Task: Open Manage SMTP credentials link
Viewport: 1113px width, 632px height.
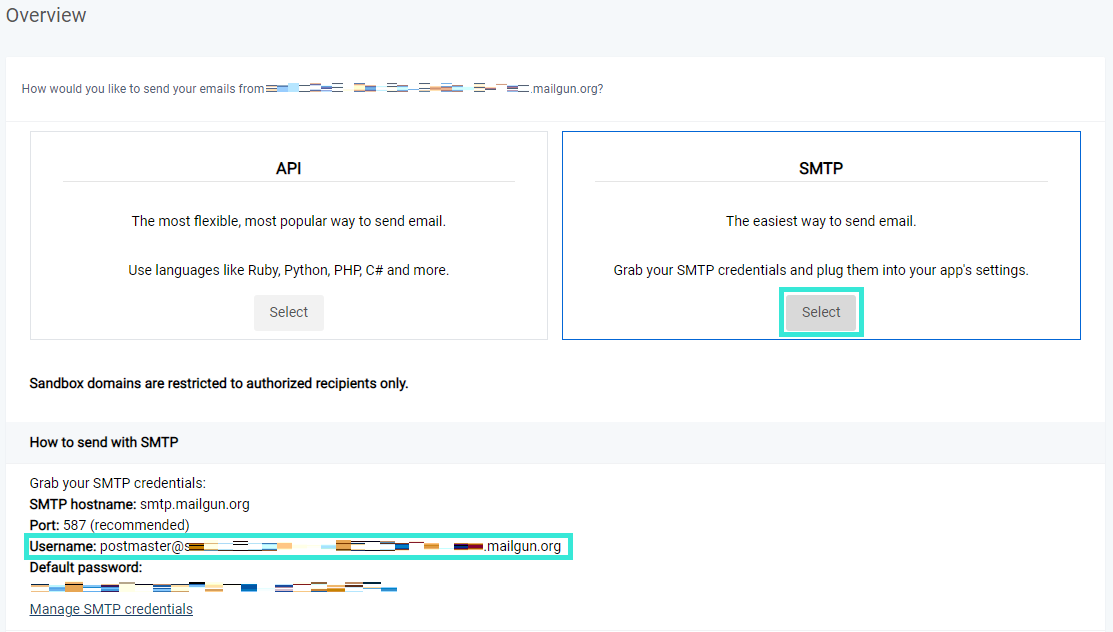Action: click(x=111, y=609)
